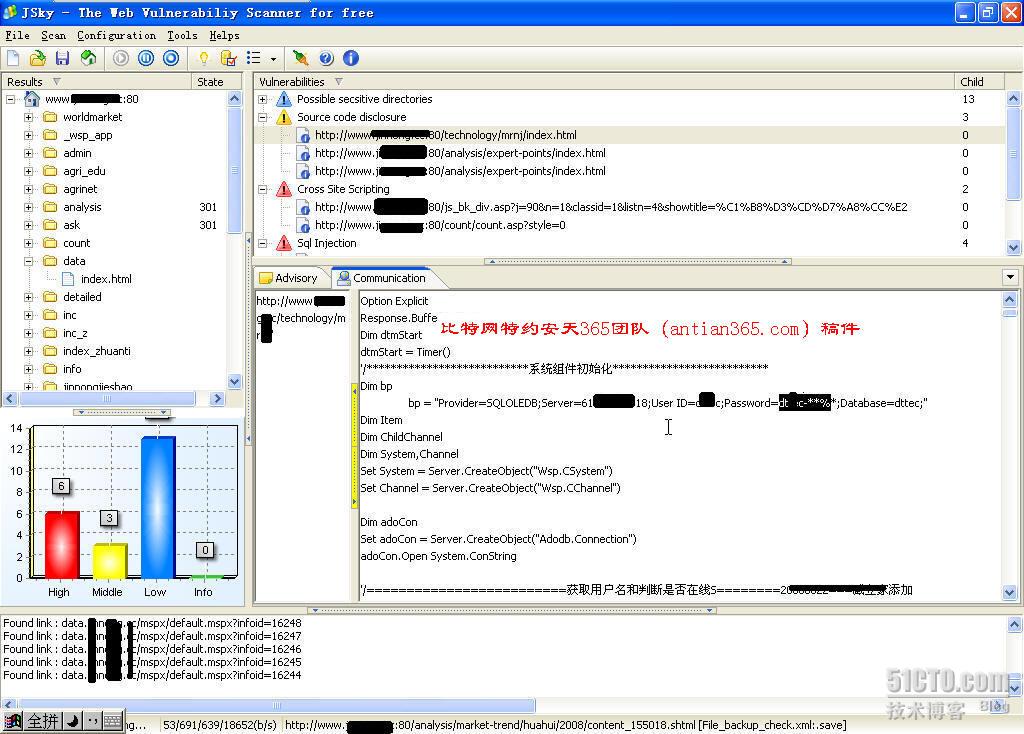
Task: Click the code view scroll down arrow
Action: click(1010, 593)
